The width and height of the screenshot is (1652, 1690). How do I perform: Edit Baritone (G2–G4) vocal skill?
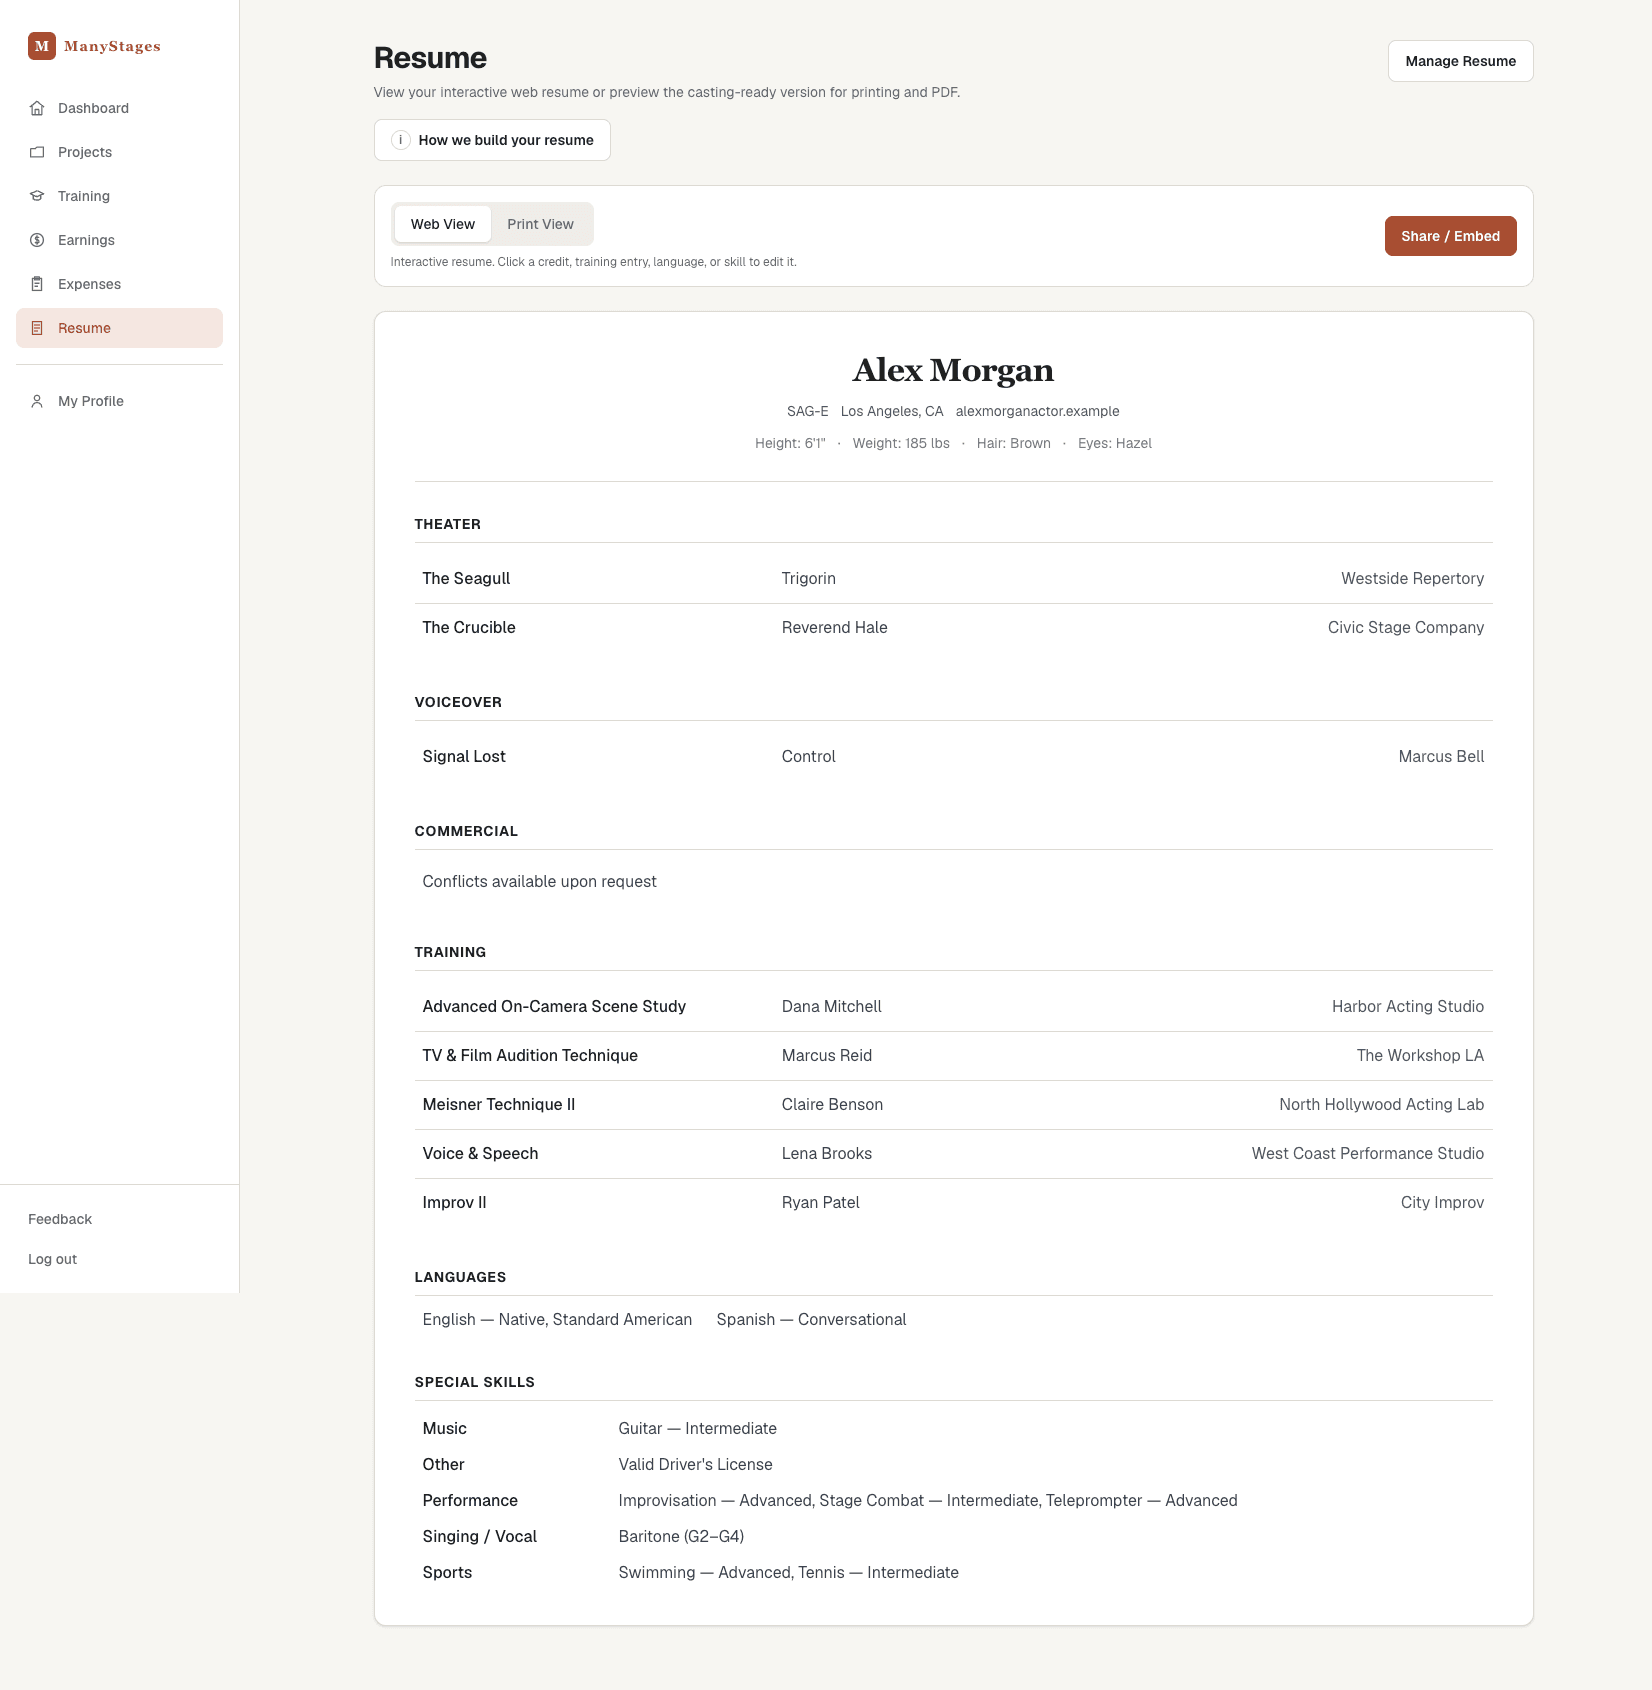[681, 1537]
